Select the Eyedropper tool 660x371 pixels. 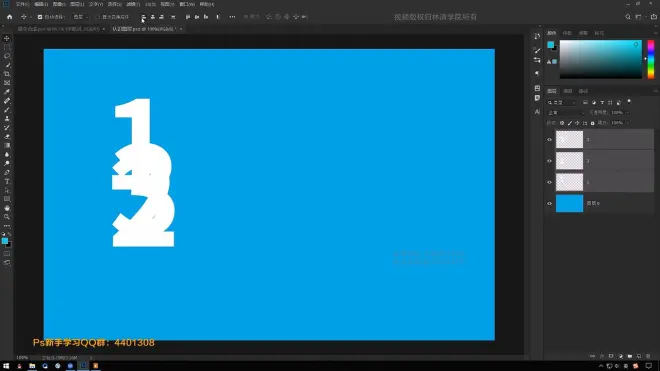[7, 92]
